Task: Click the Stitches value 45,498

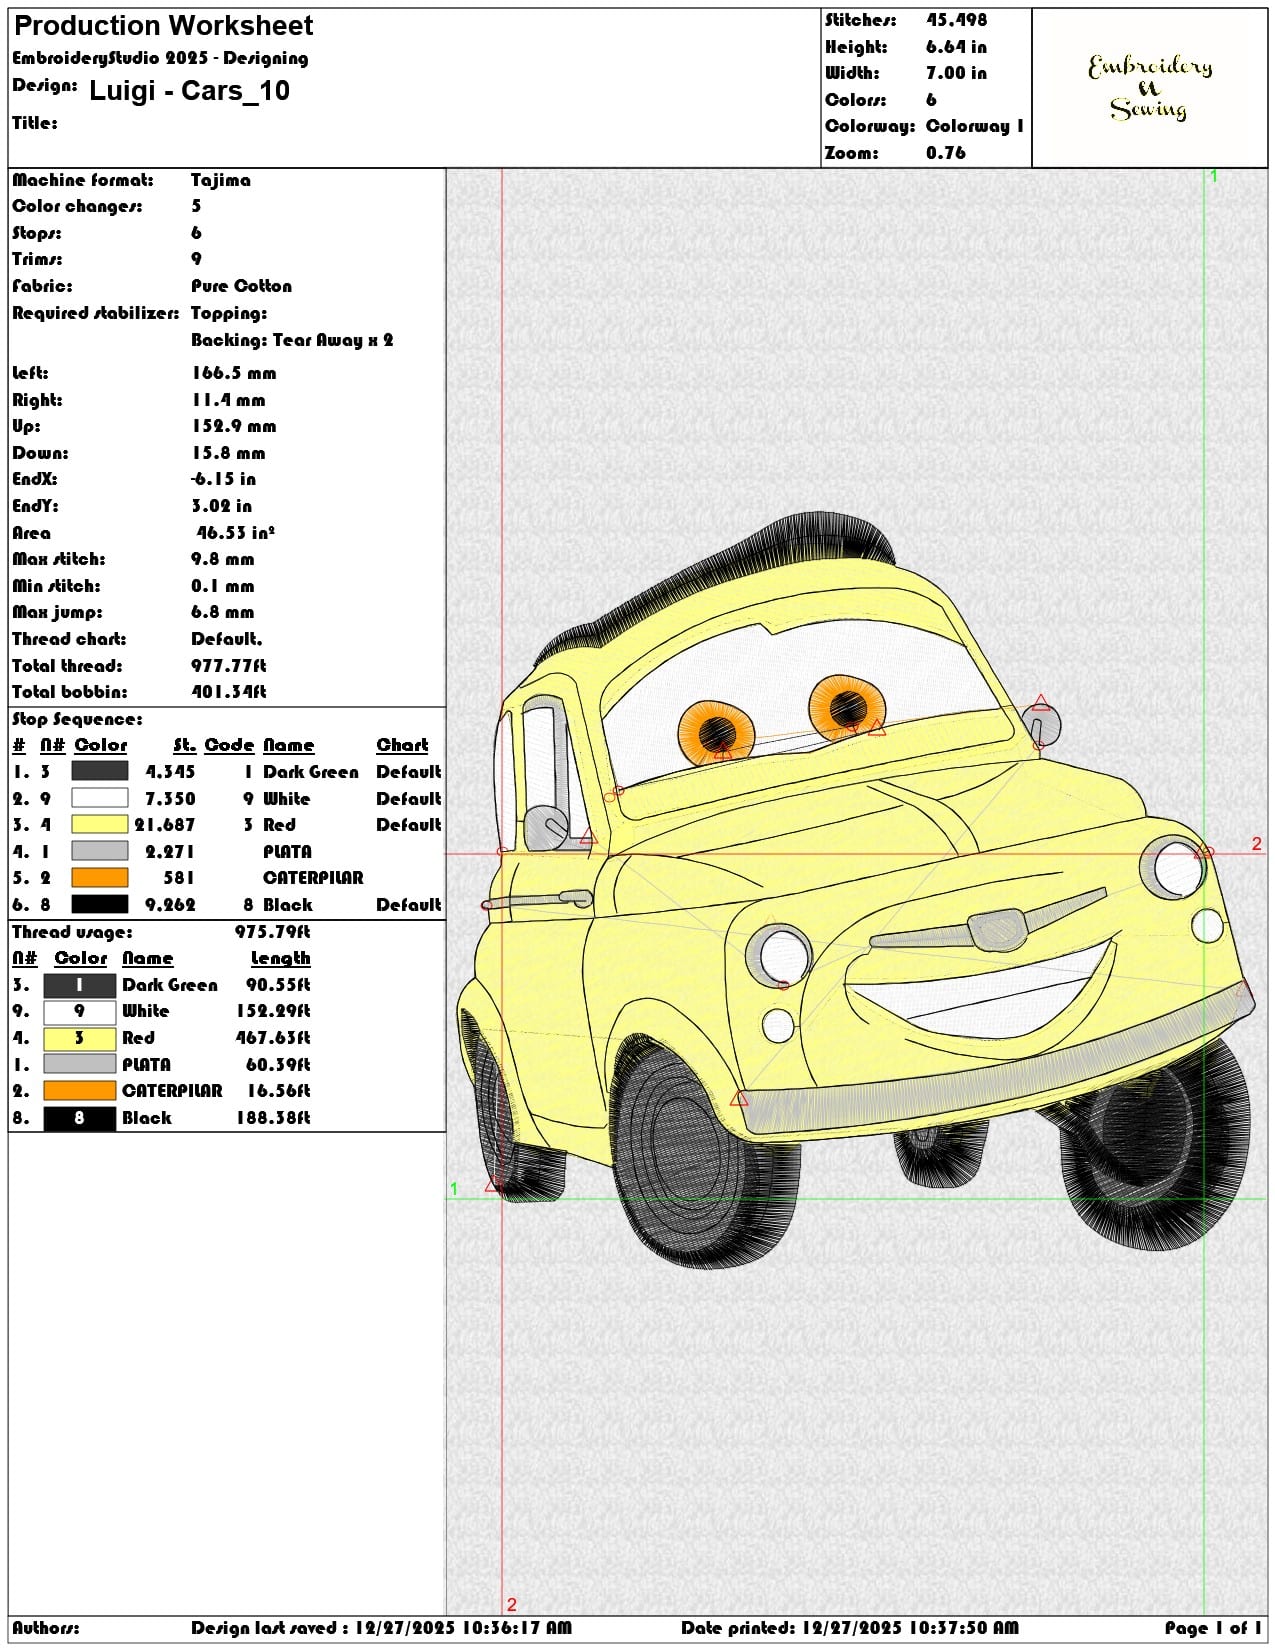Action: click(x=956, y=20)
